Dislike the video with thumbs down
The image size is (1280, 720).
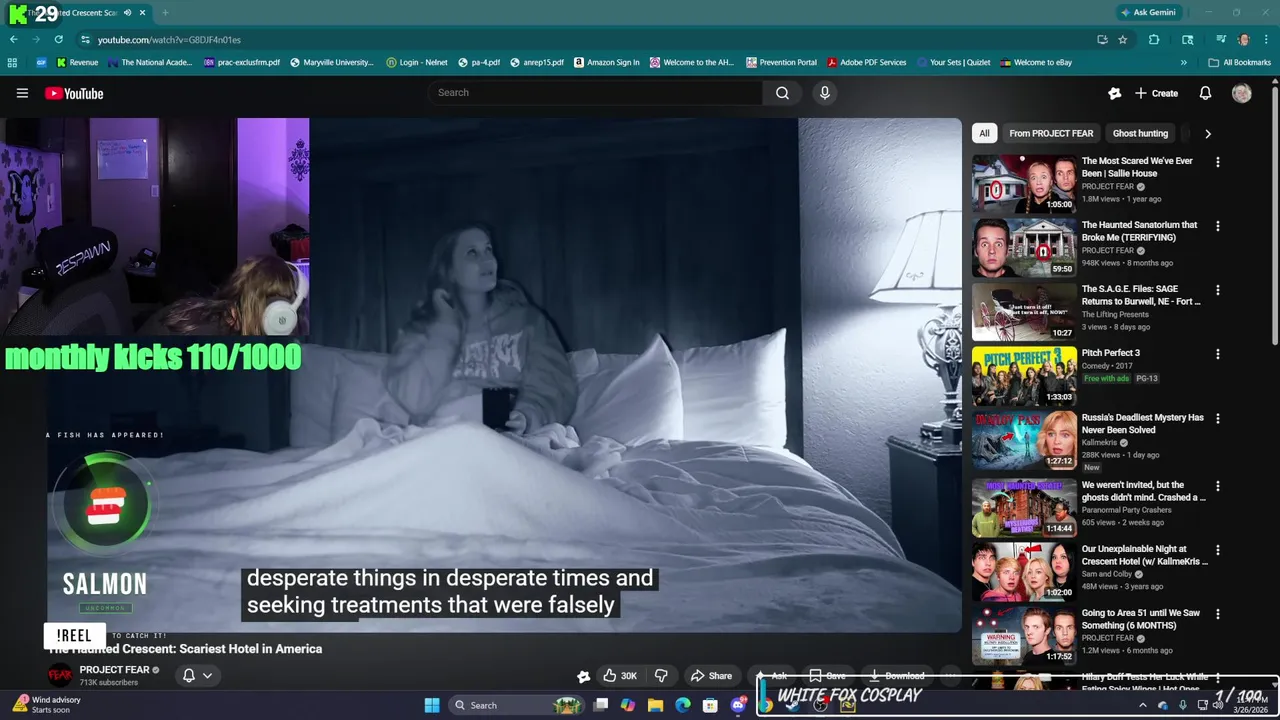click(x=661, y=675)
